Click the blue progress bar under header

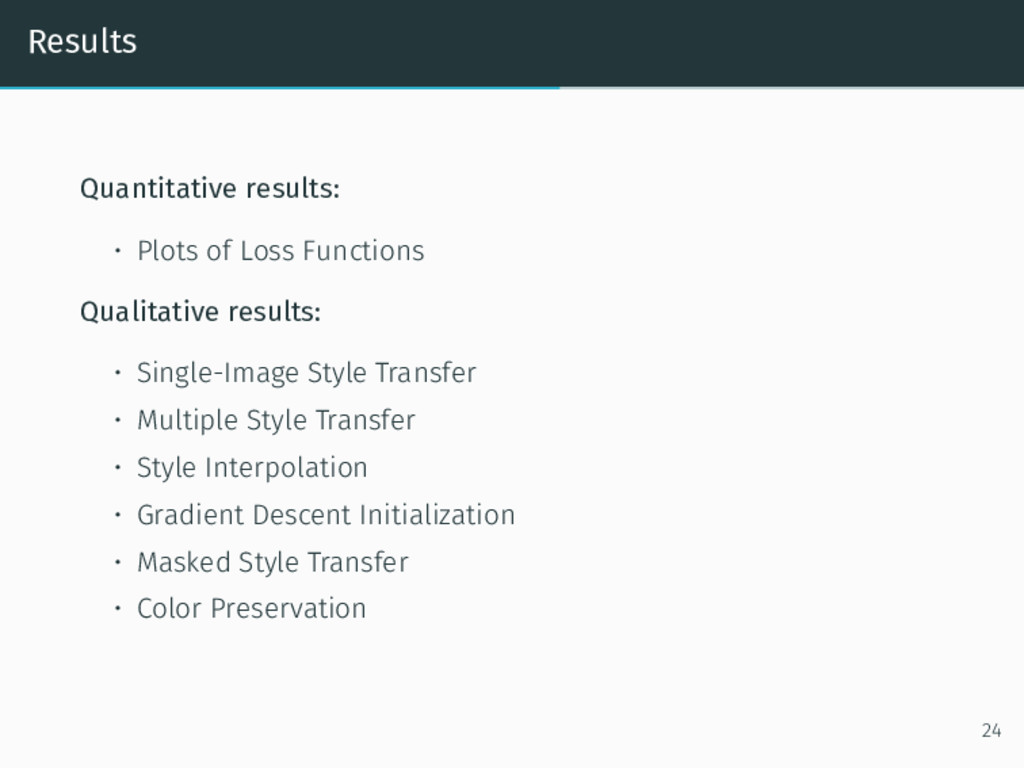(280, 88)
